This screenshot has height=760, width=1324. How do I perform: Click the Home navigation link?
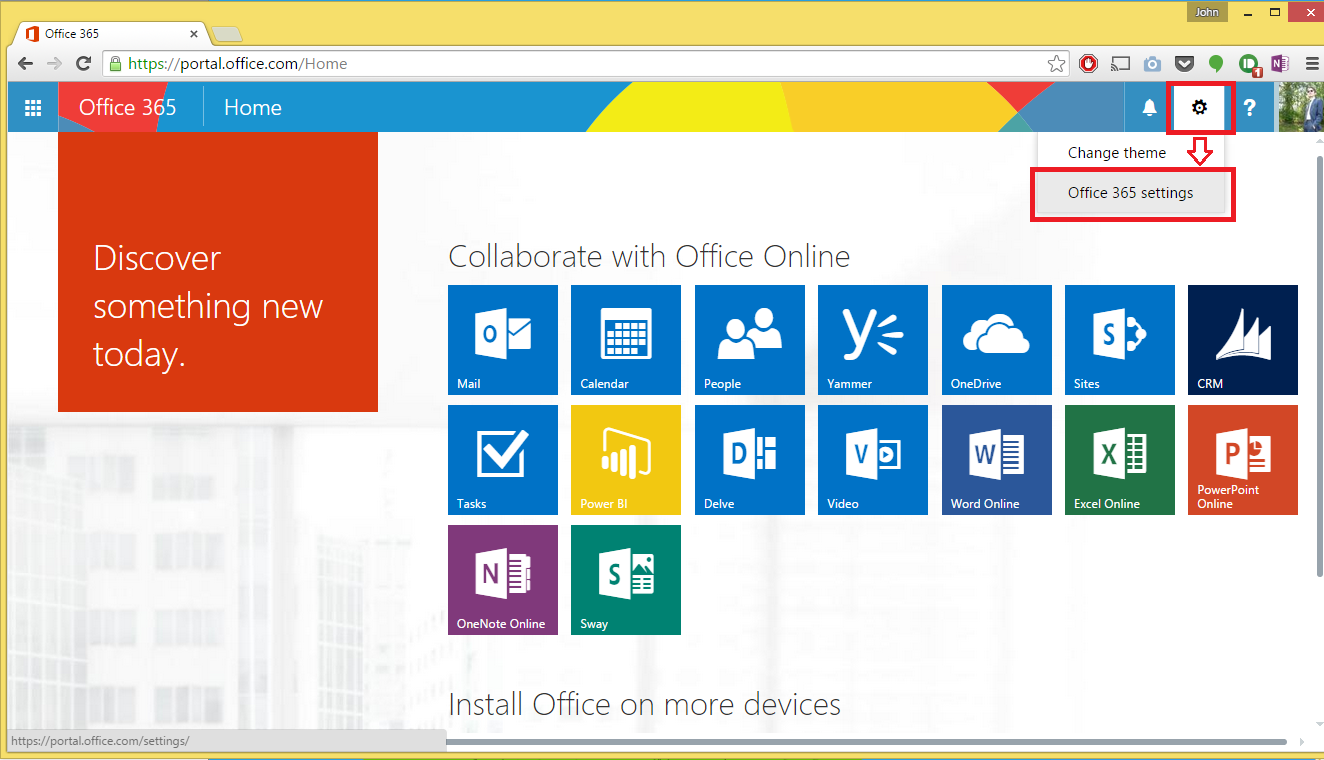(x=252, y=107)
